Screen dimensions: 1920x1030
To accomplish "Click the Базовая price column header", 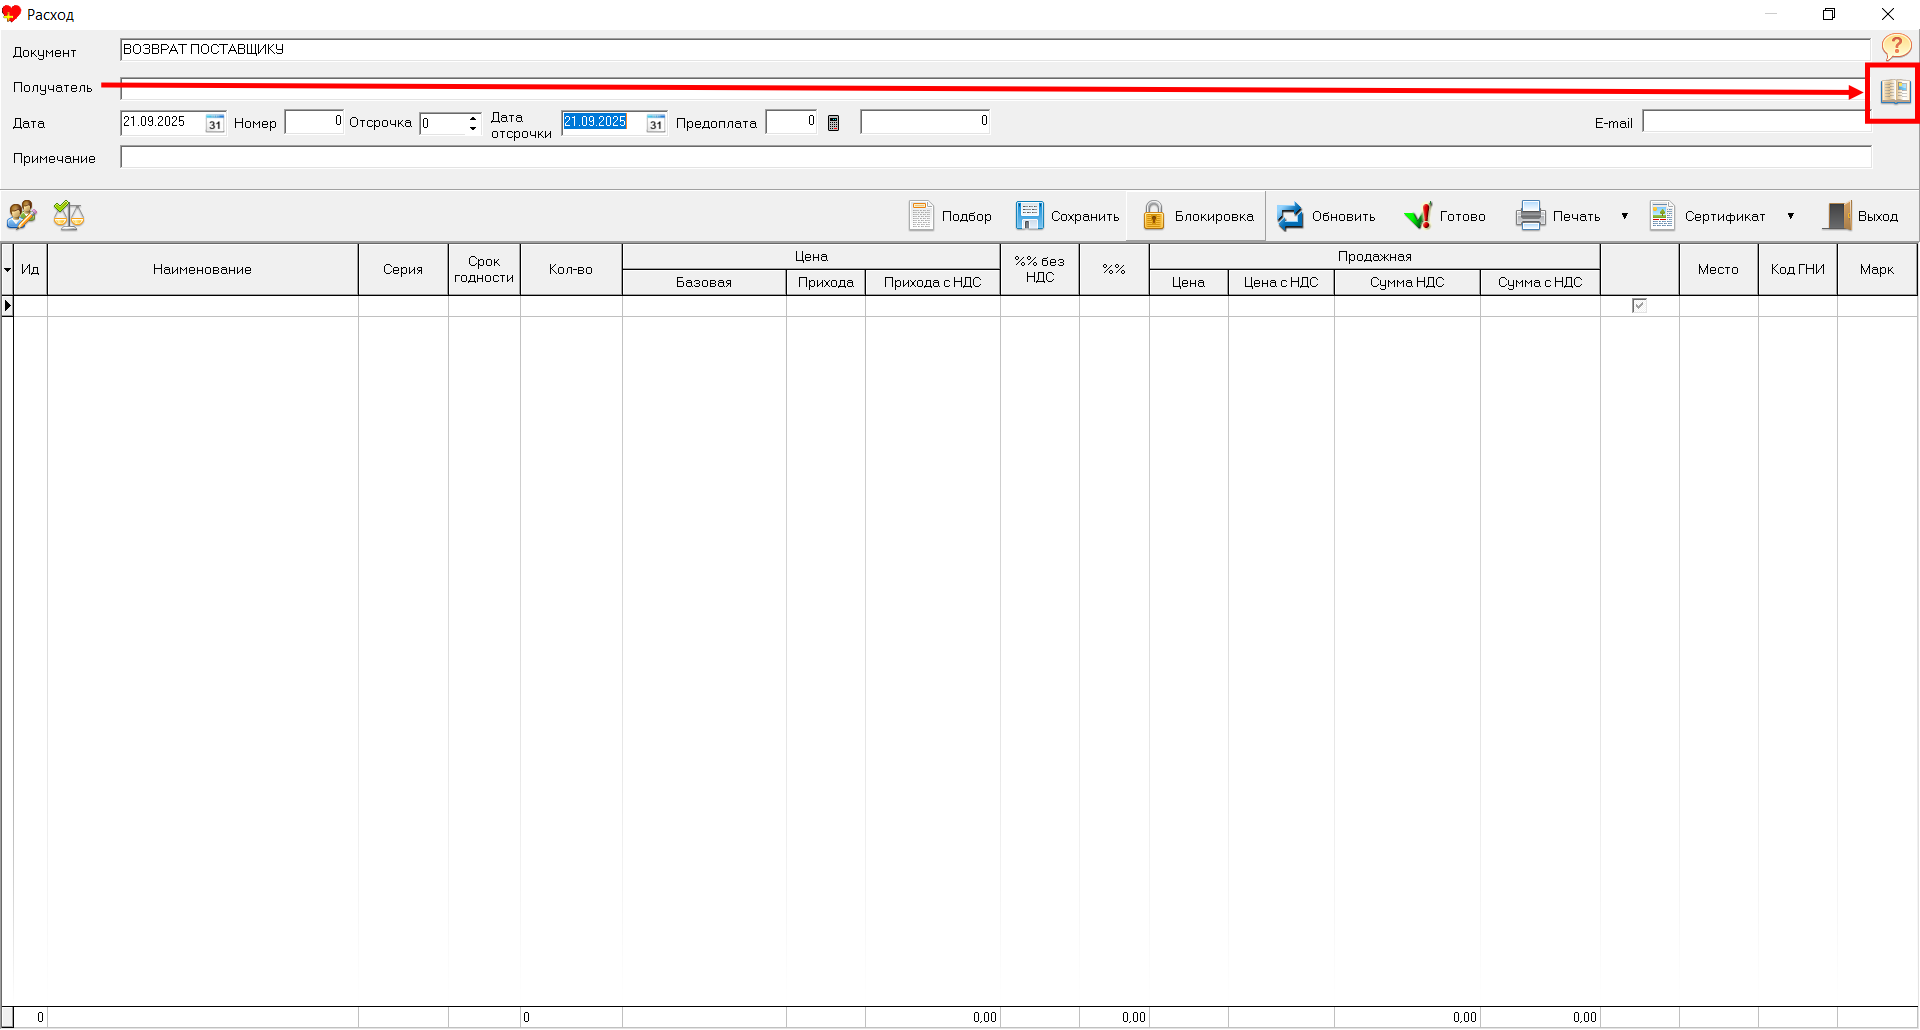I will click(704, 283).
